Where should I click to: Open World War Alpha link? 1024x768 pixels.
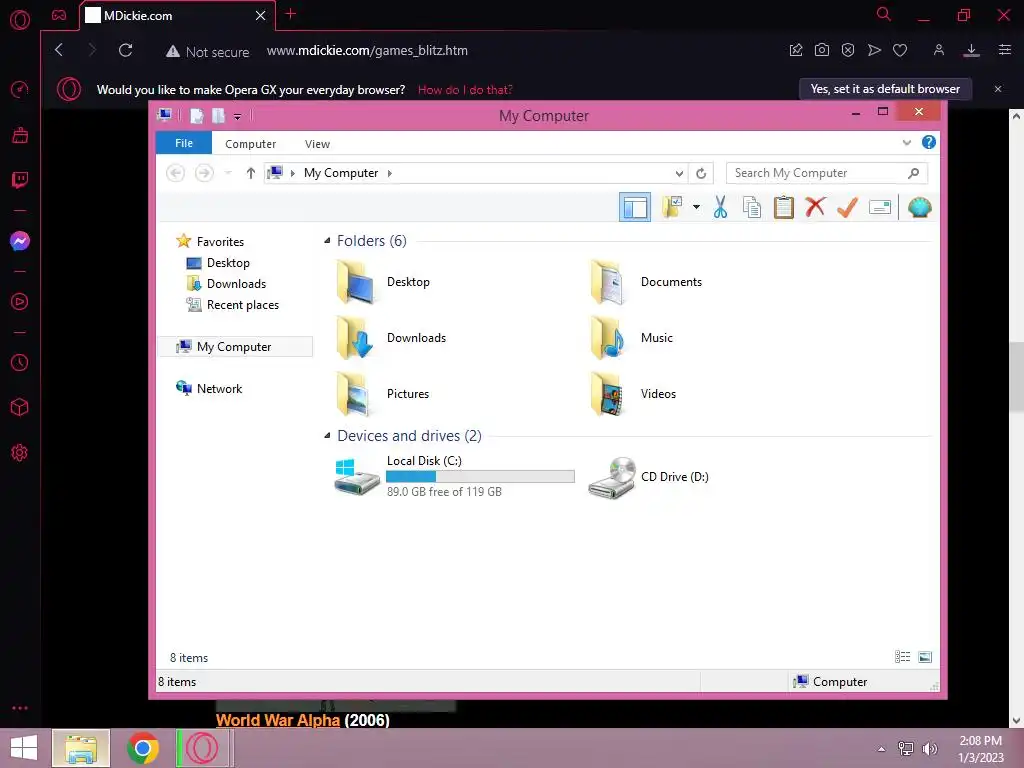pyautogui.click(x=278, y=720)
